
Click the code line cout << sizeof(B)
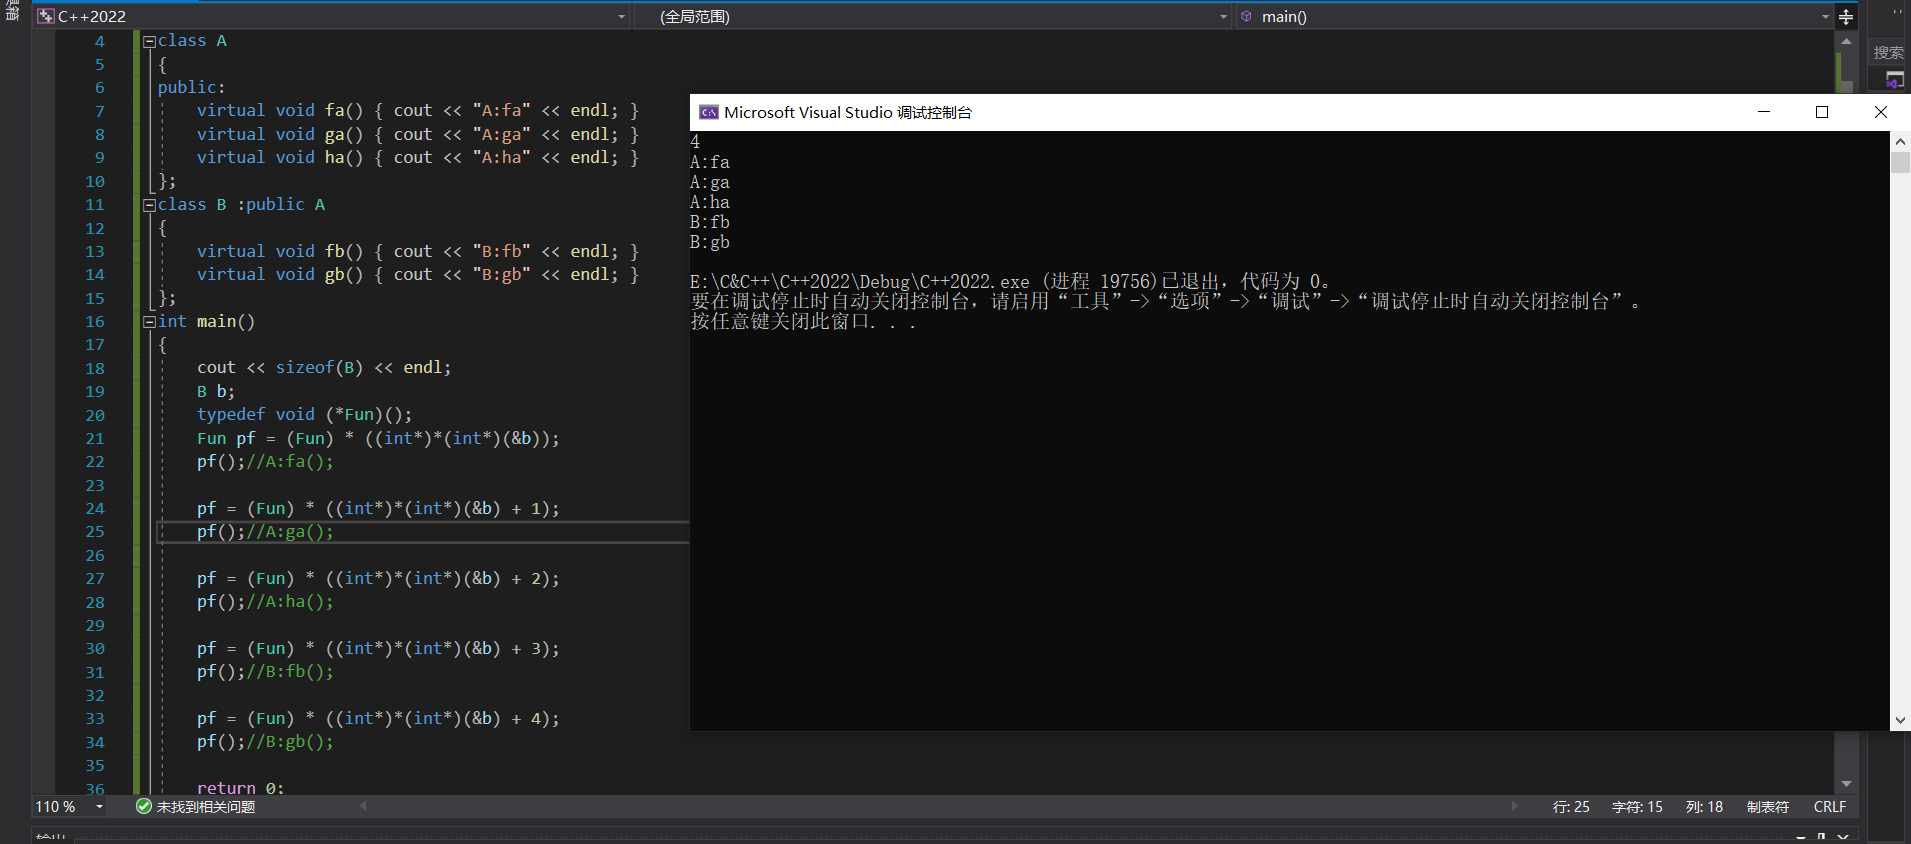tap(324, 368)
